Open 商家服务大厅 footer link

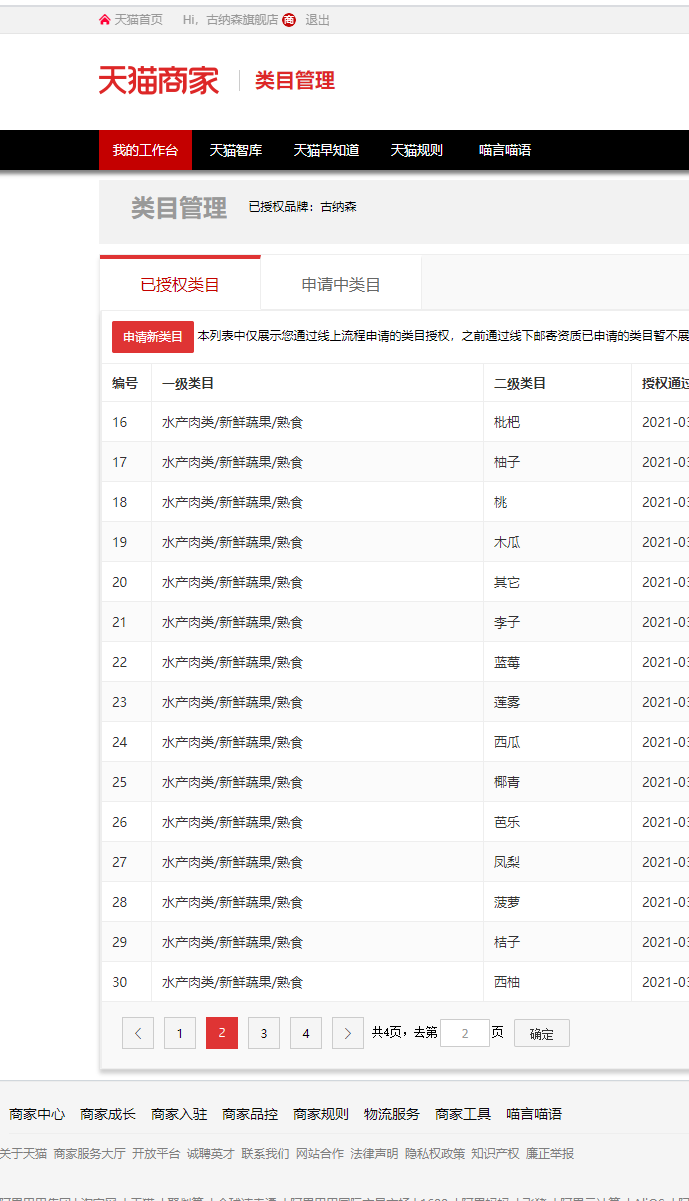(x=90, y=1153)
